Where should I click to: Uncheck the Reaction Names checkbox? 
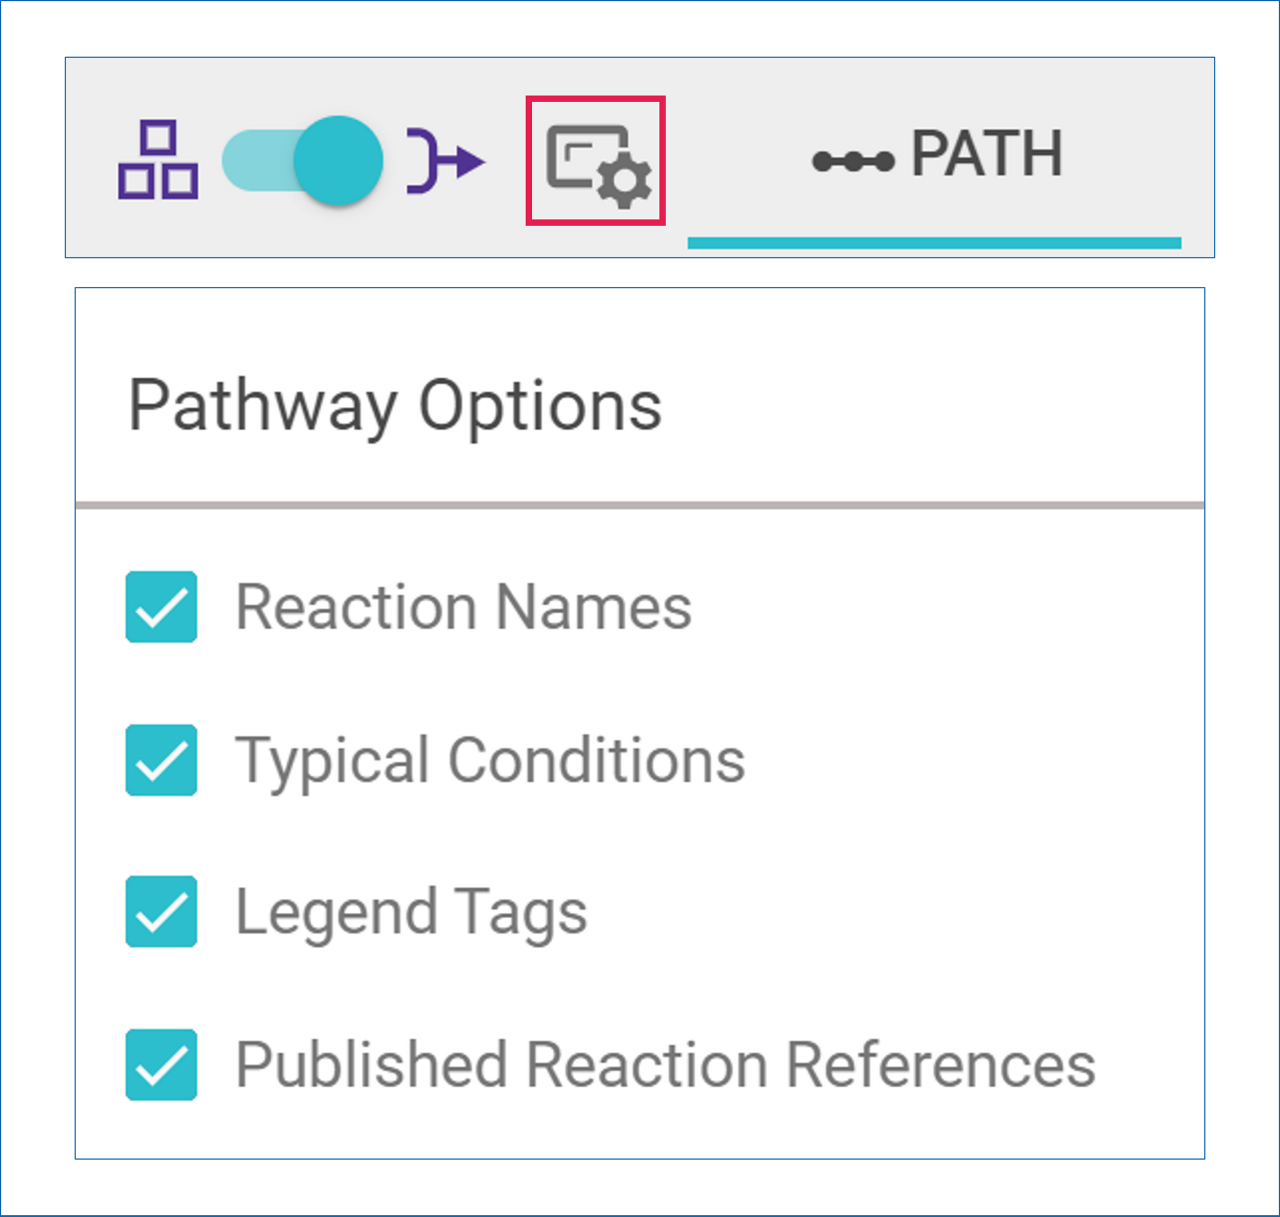[x=161, y=607]
